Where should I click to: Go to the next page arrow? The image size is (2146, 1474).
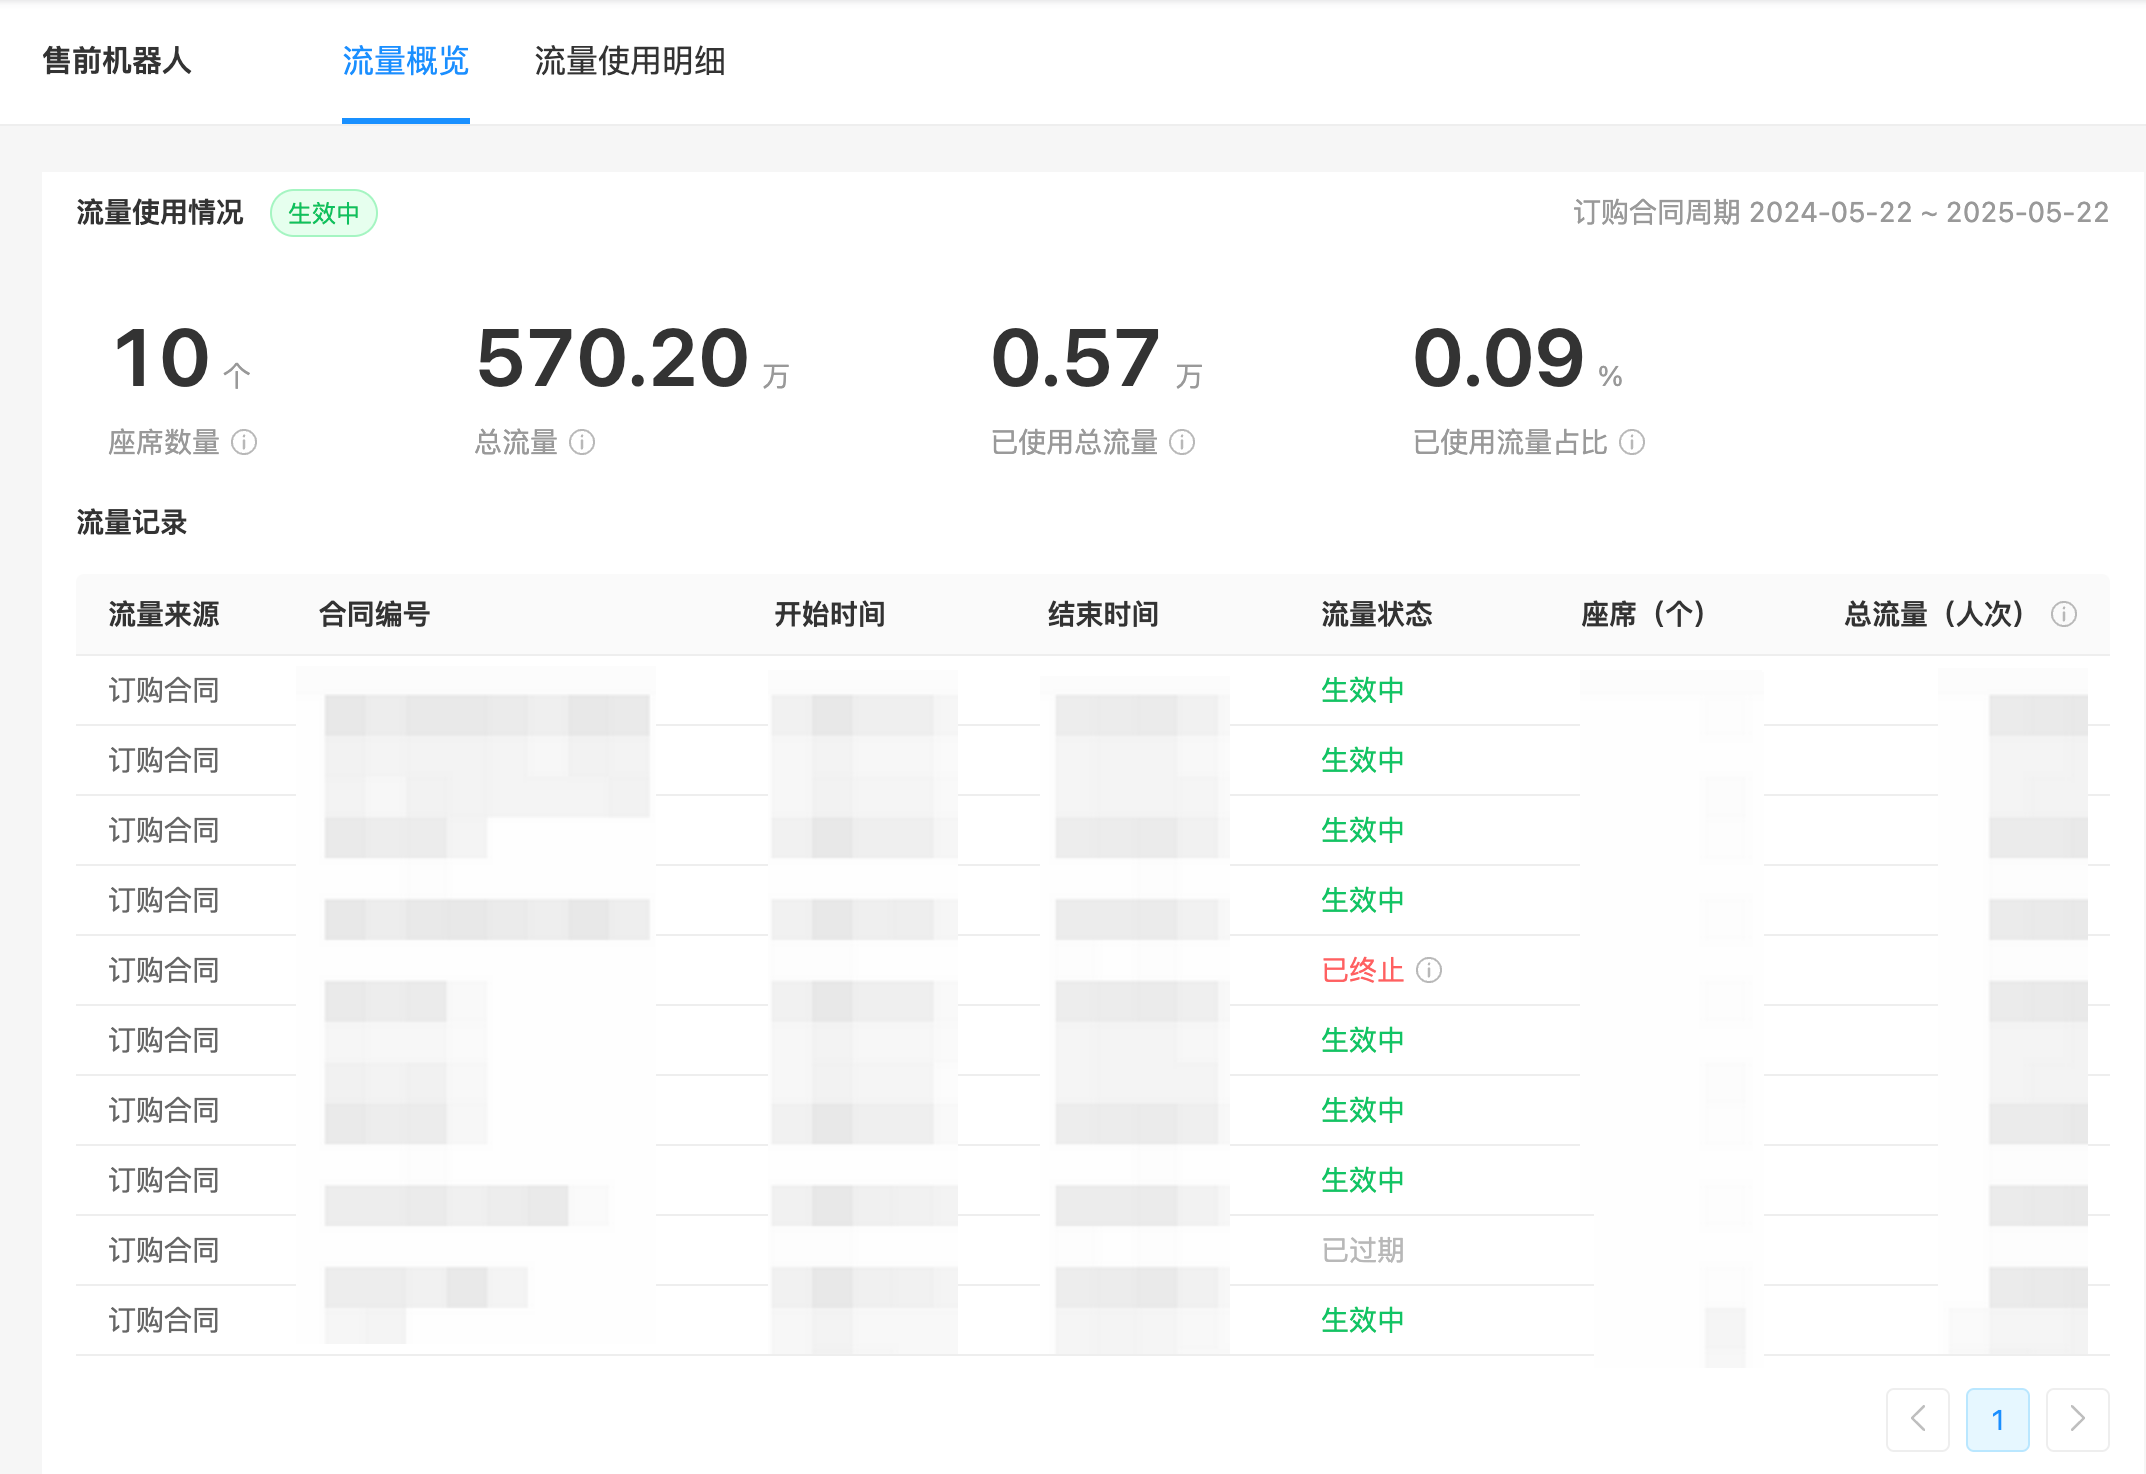click(x=2078, y=1419)
